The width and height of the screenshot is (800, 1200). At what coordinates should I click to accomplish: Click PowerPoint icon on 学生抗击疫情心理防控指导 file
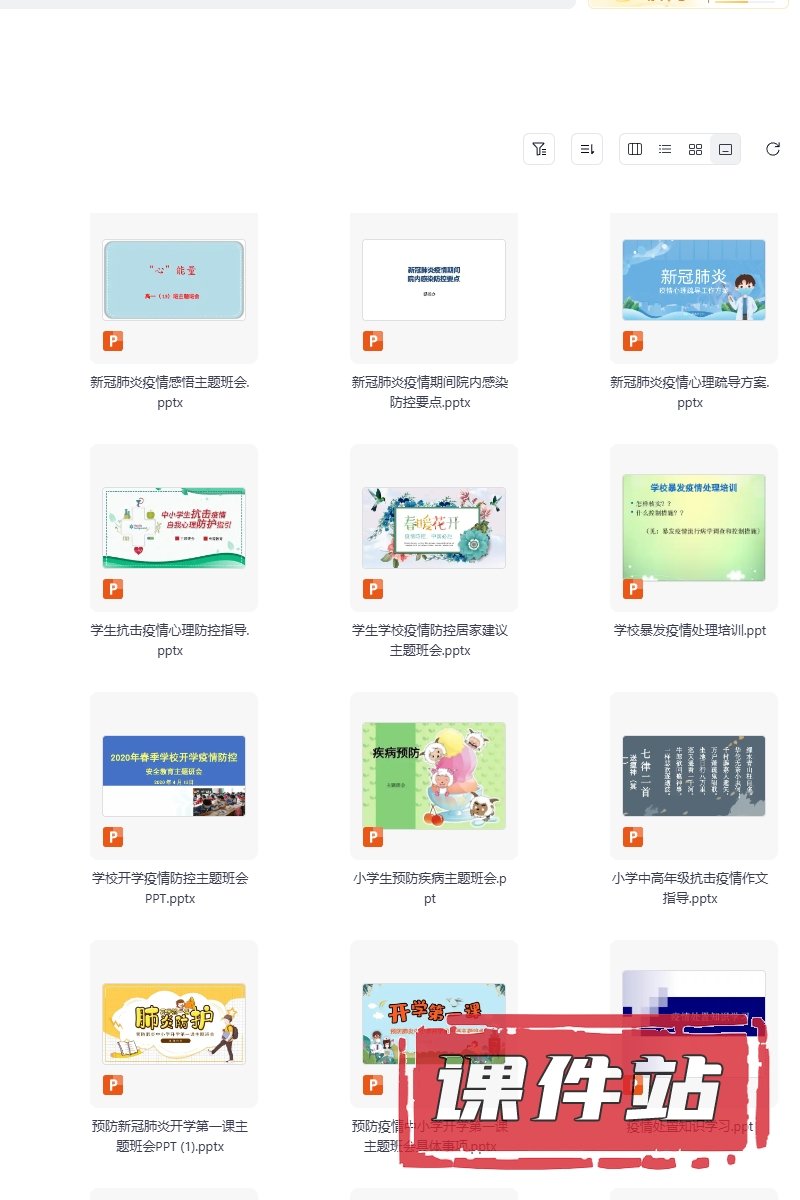(x=113, y=589)
